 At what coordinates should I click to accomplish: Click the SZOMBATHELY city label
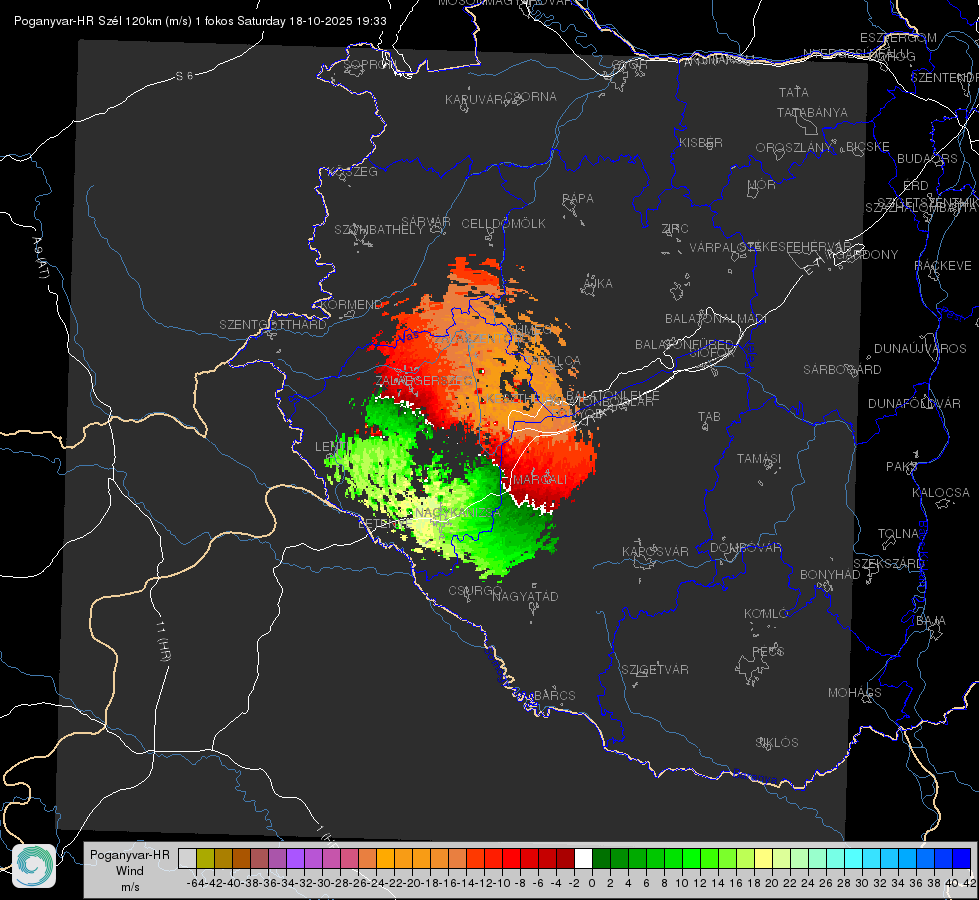coord(379,229)
